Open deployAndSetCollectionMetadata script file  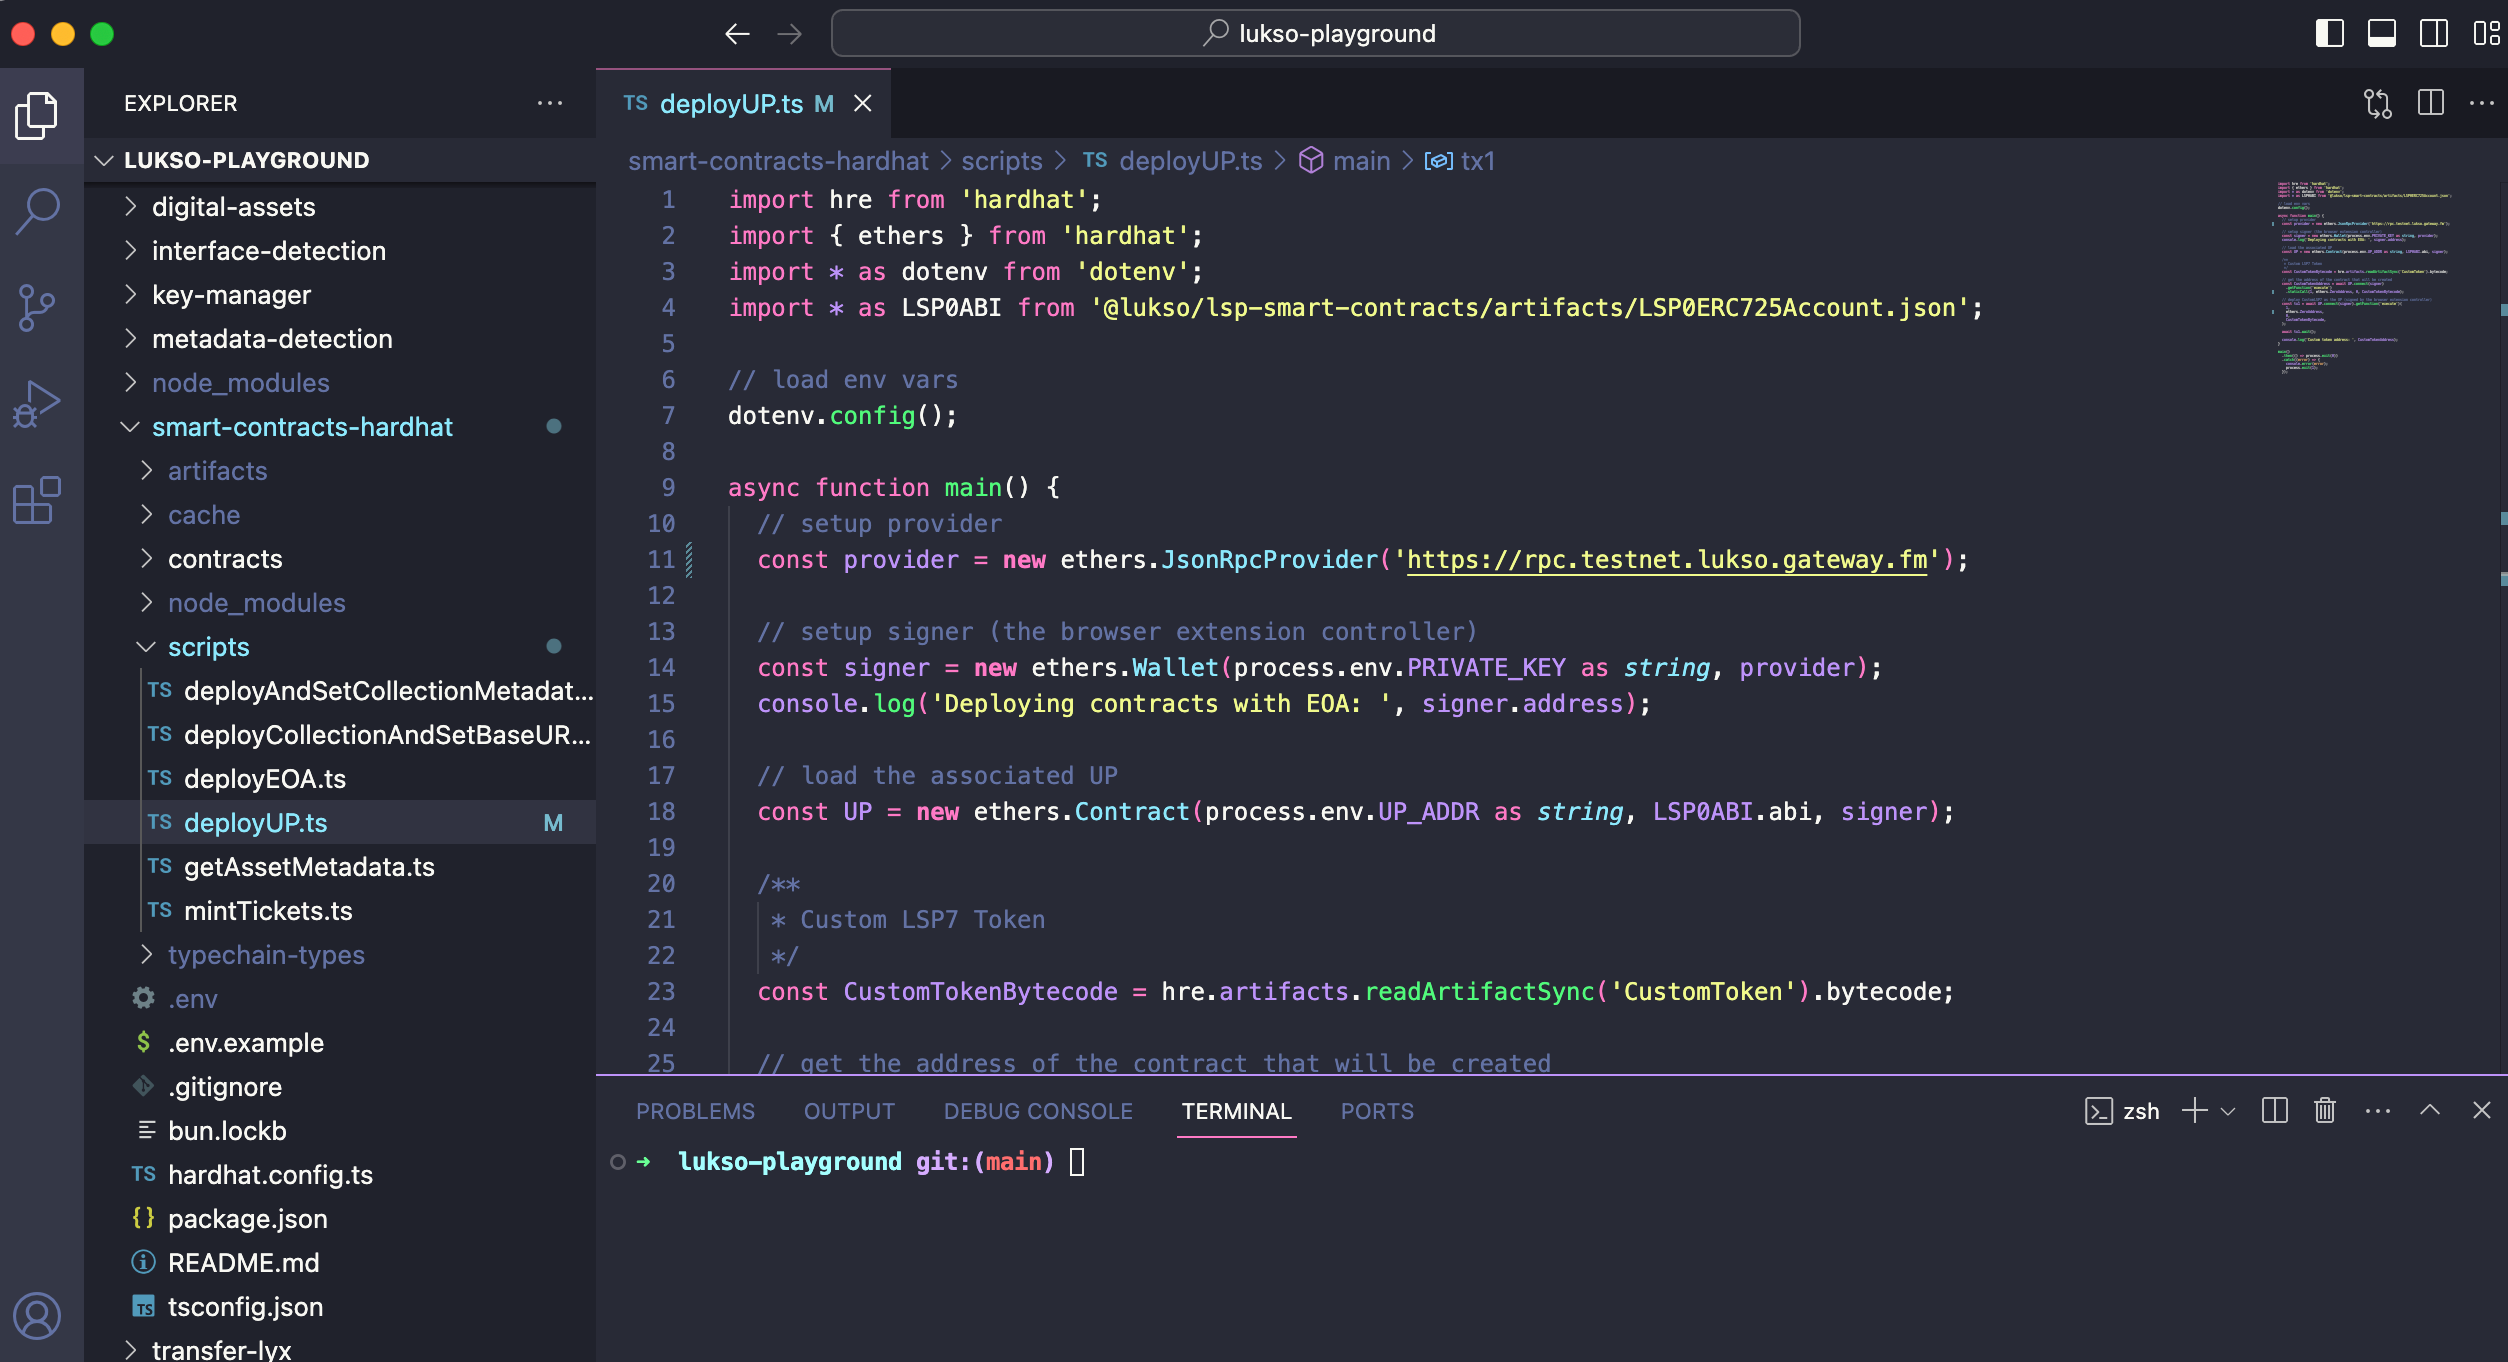pyautogui.click(x=340, y=691)
